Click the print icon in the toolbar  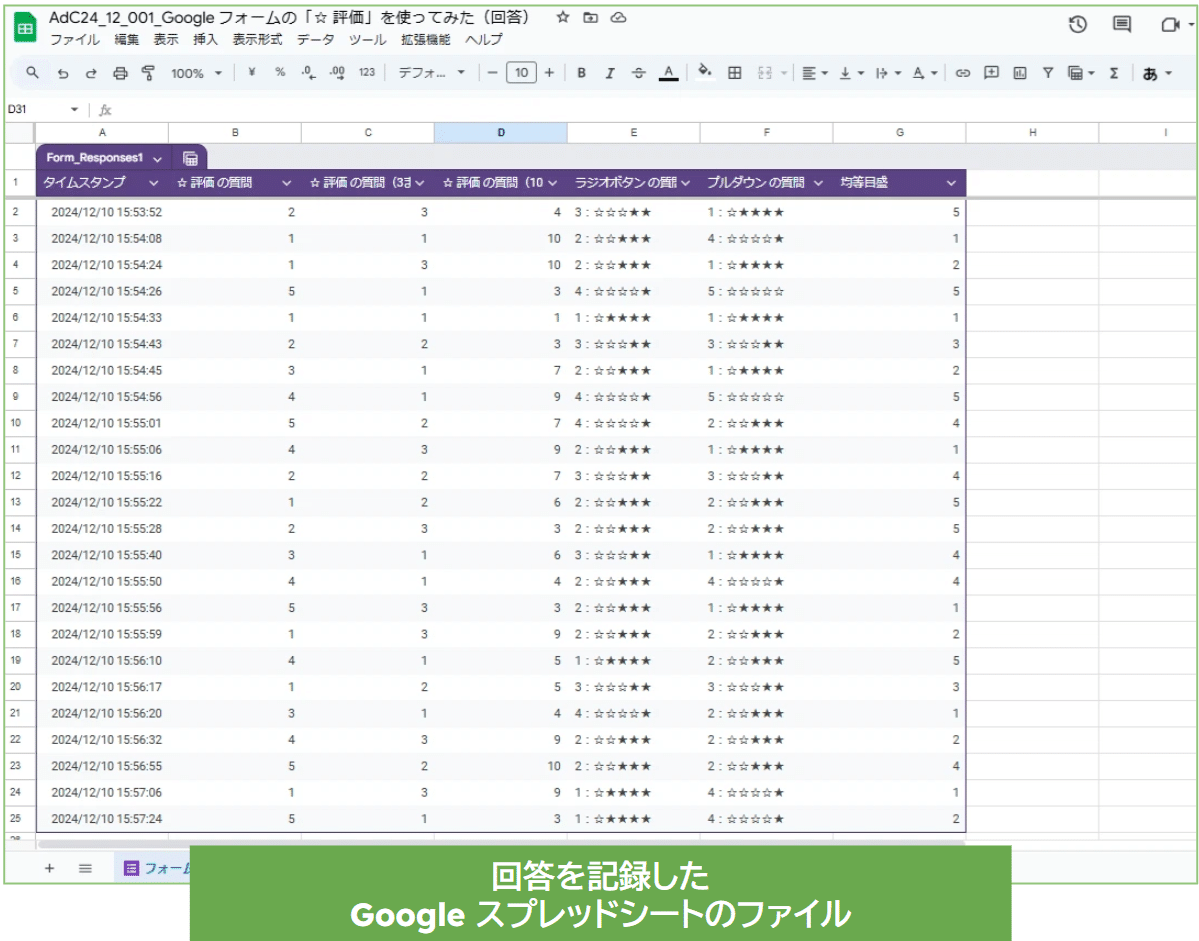119,73
